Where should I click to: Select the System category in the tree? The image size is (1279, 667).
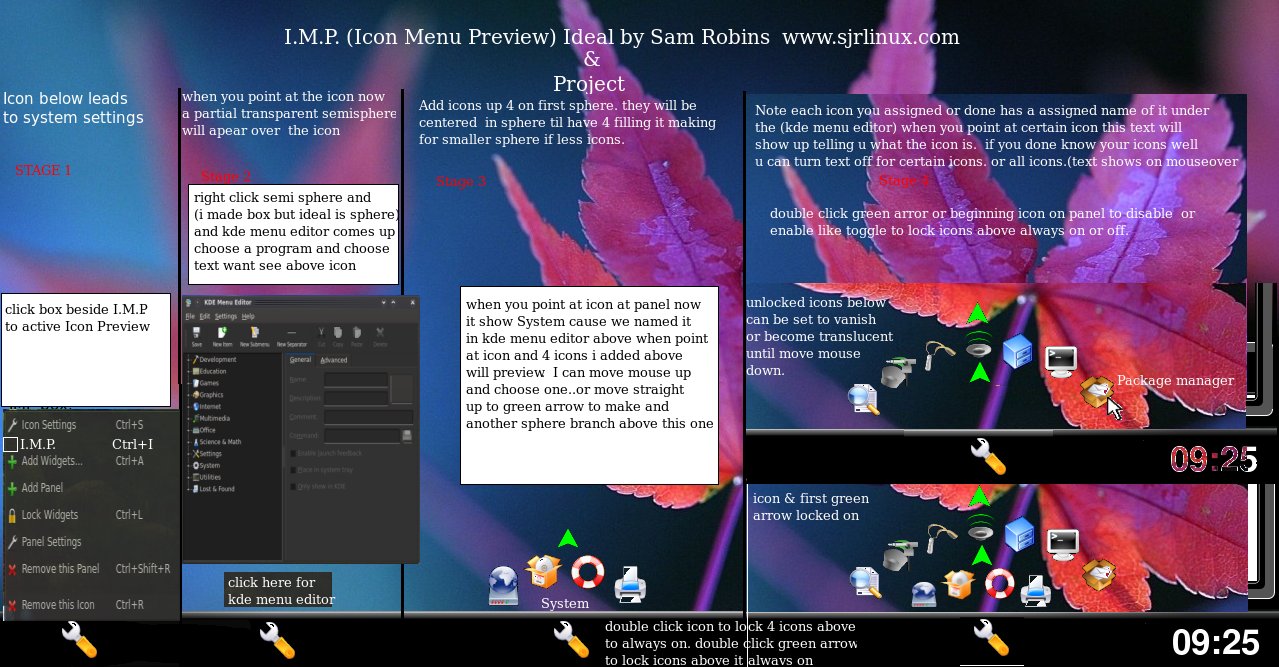(206, 465)
